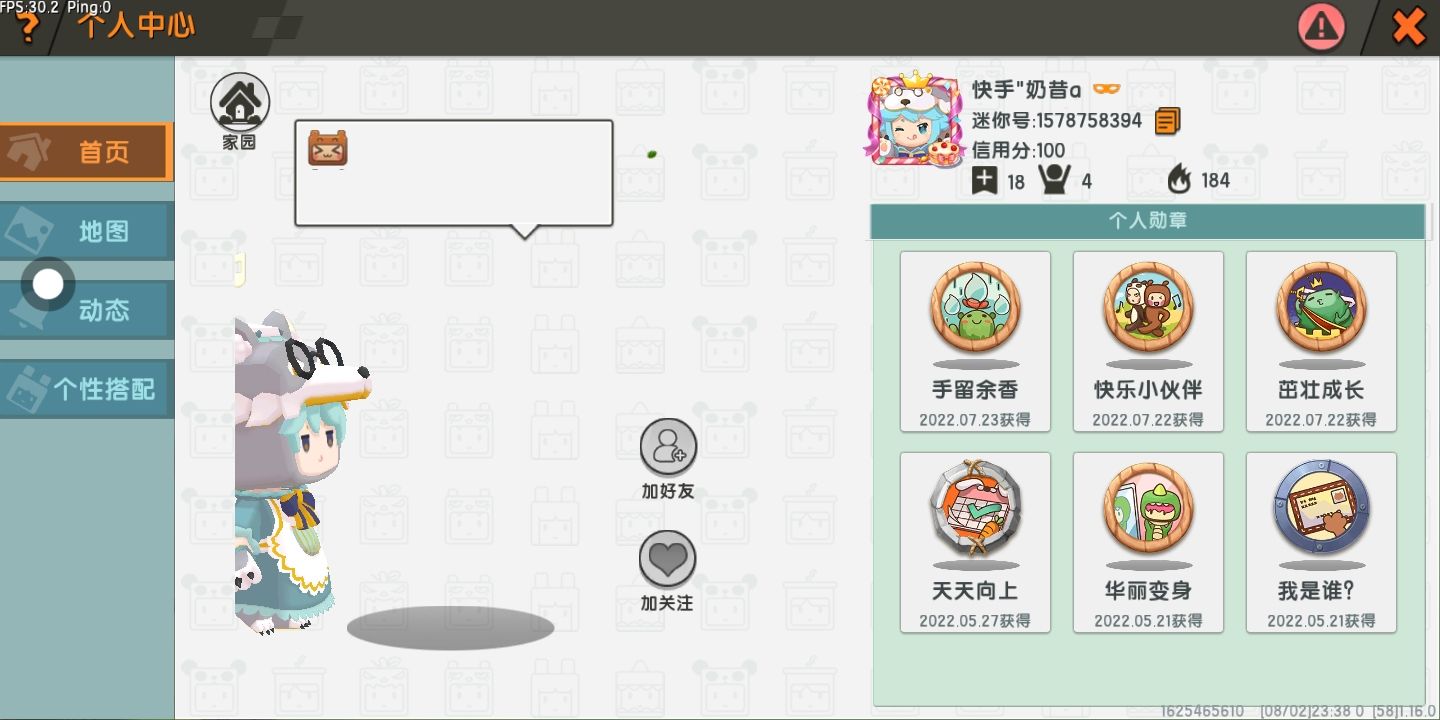This screenshot has height=720, width=1440.
Task: Tap the white floating joystick circle
Action: (x=47, y=285)
